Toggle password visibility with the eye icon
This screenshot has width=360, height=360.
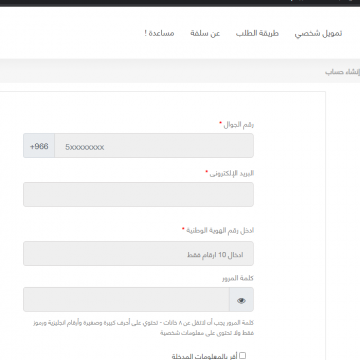[241, 301]
